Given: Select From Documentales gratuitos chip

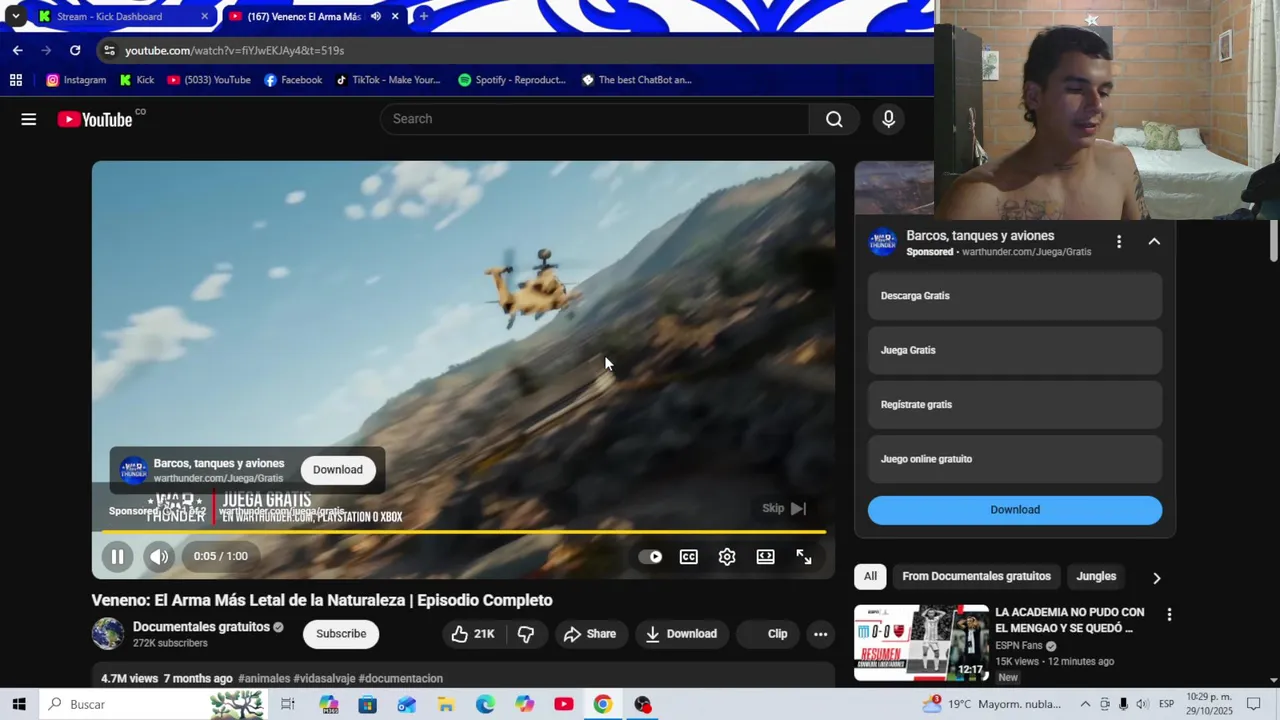Looking at the screenshot, I should (976, 576).
